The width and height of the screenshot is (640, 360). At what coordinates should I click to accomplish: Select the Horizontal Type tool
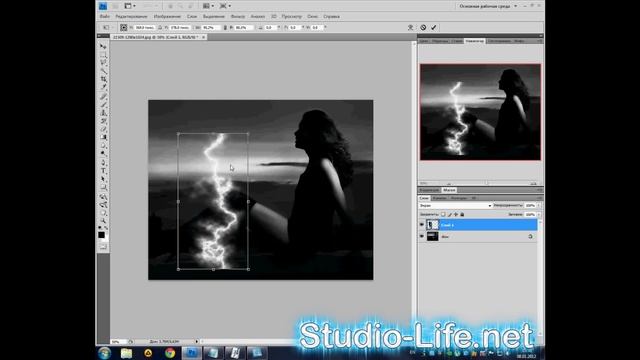pyautogui.click(x=103, y=171)
